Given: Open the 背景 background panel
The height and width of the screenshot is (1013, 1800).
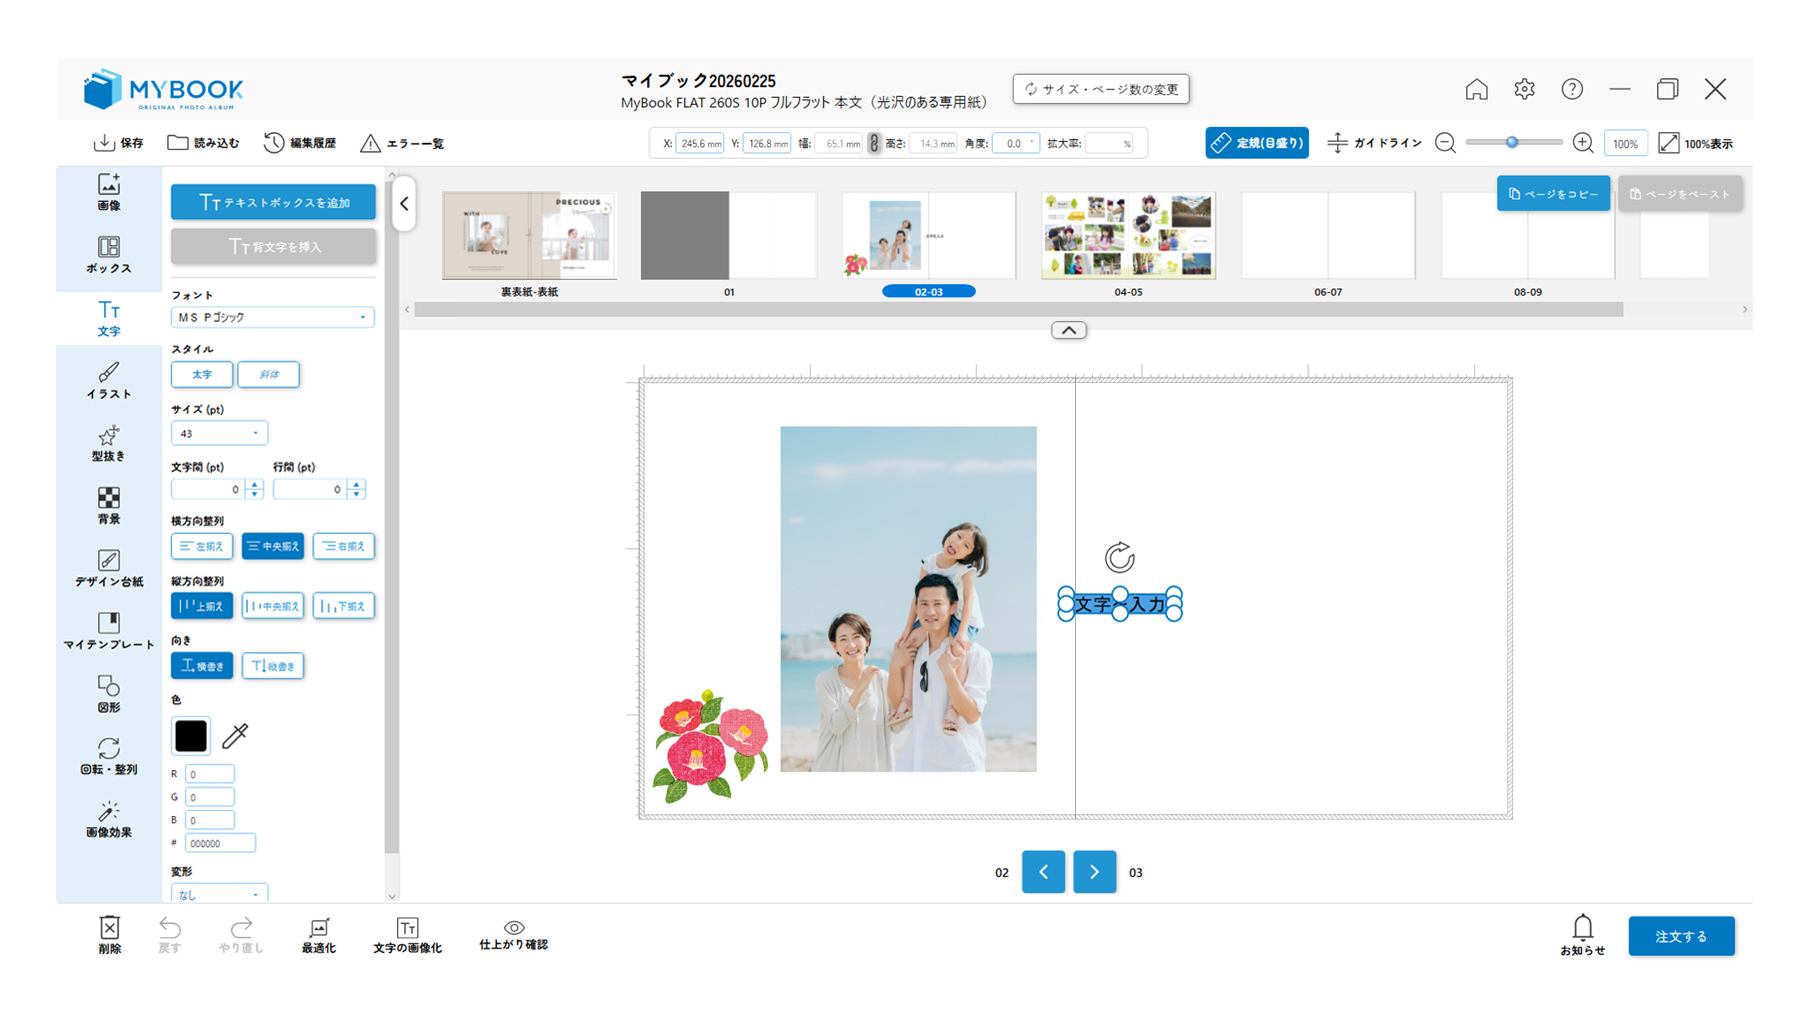Looking at the screenshot, I should pyautogui.click(x=109, y=506).
